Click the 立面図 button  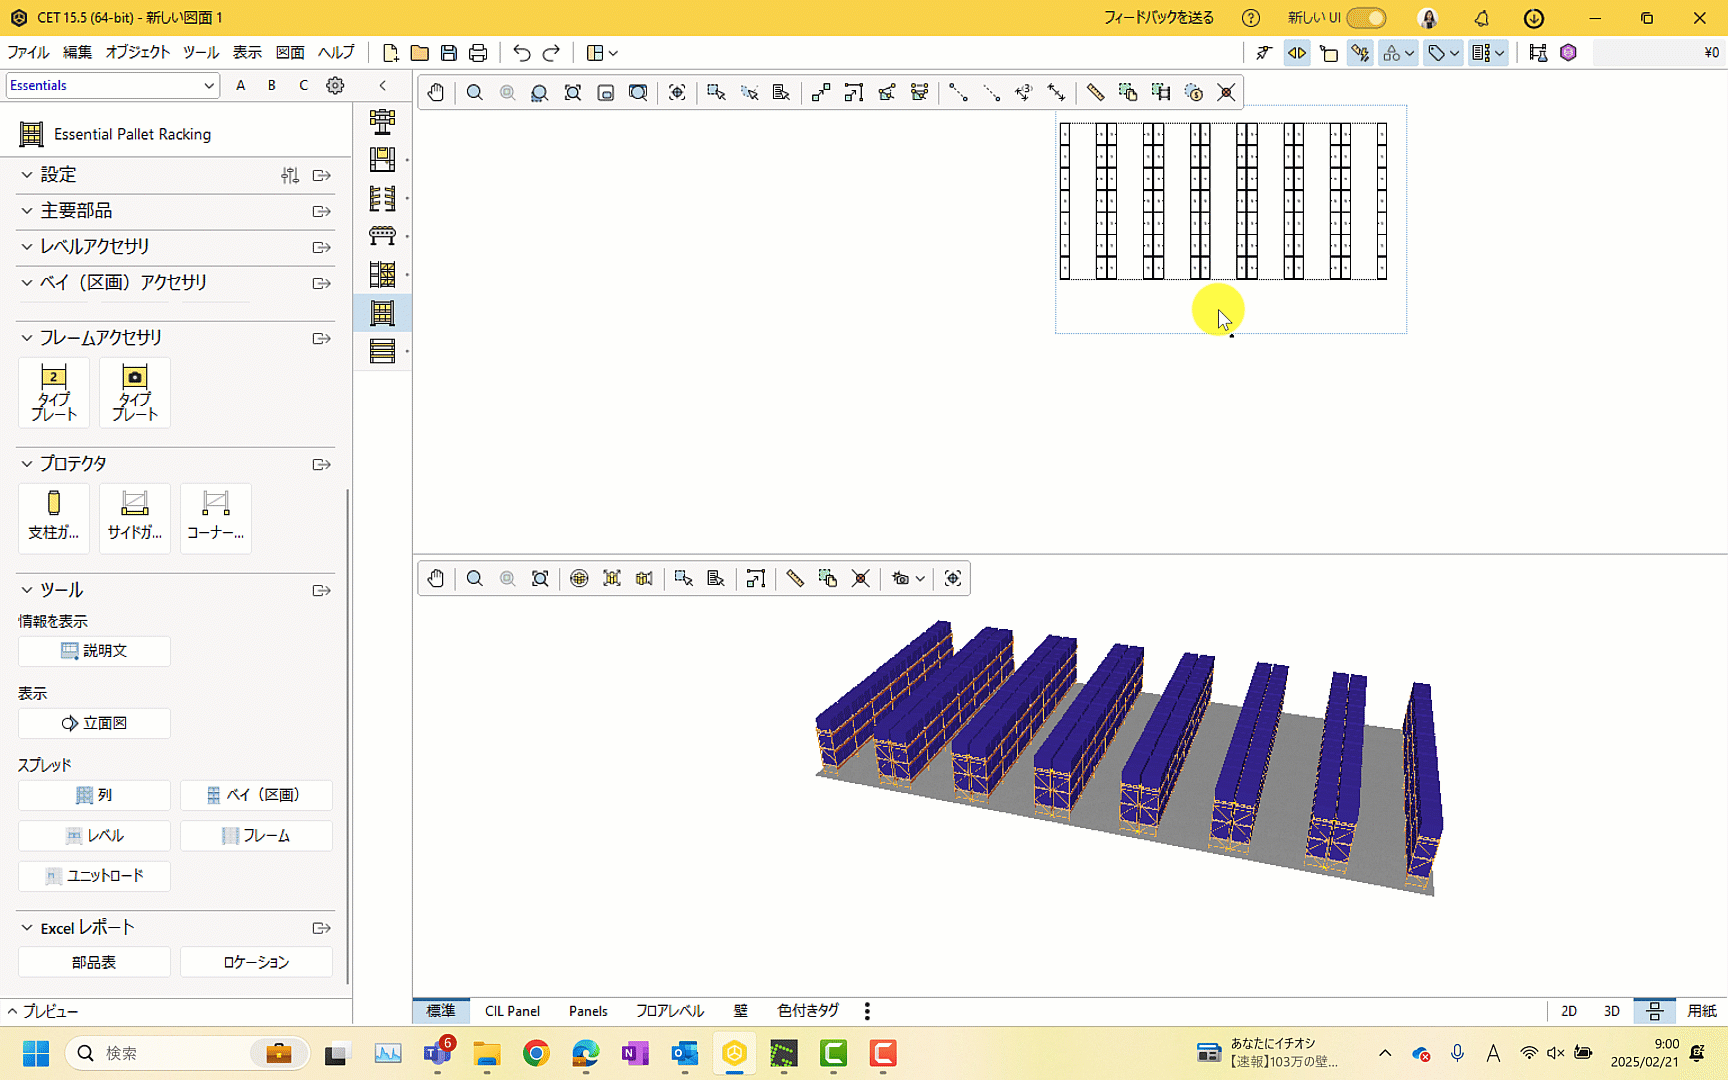[x=94, y=723]
